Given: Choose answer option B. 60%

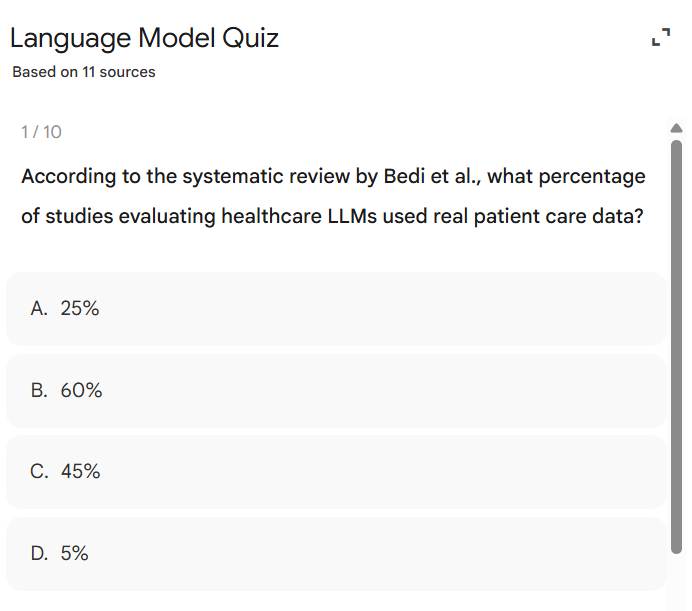Looking at the screenshot, I should pos(336,391).
